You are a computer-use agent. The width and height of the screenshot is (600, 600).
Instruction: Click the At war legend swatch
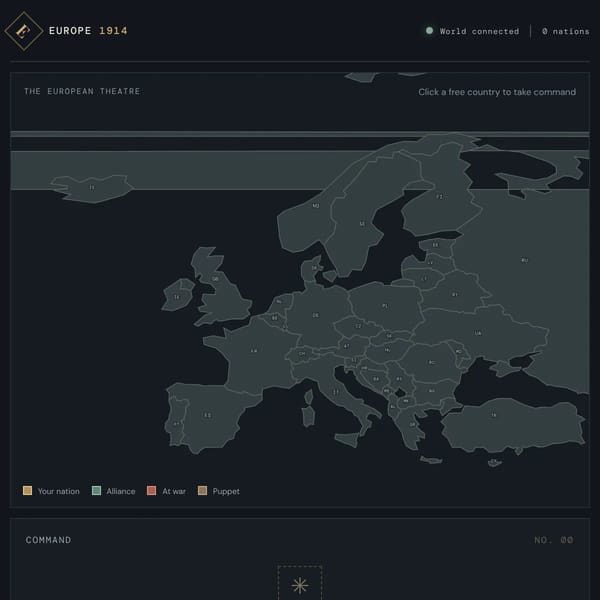(152, 491)
